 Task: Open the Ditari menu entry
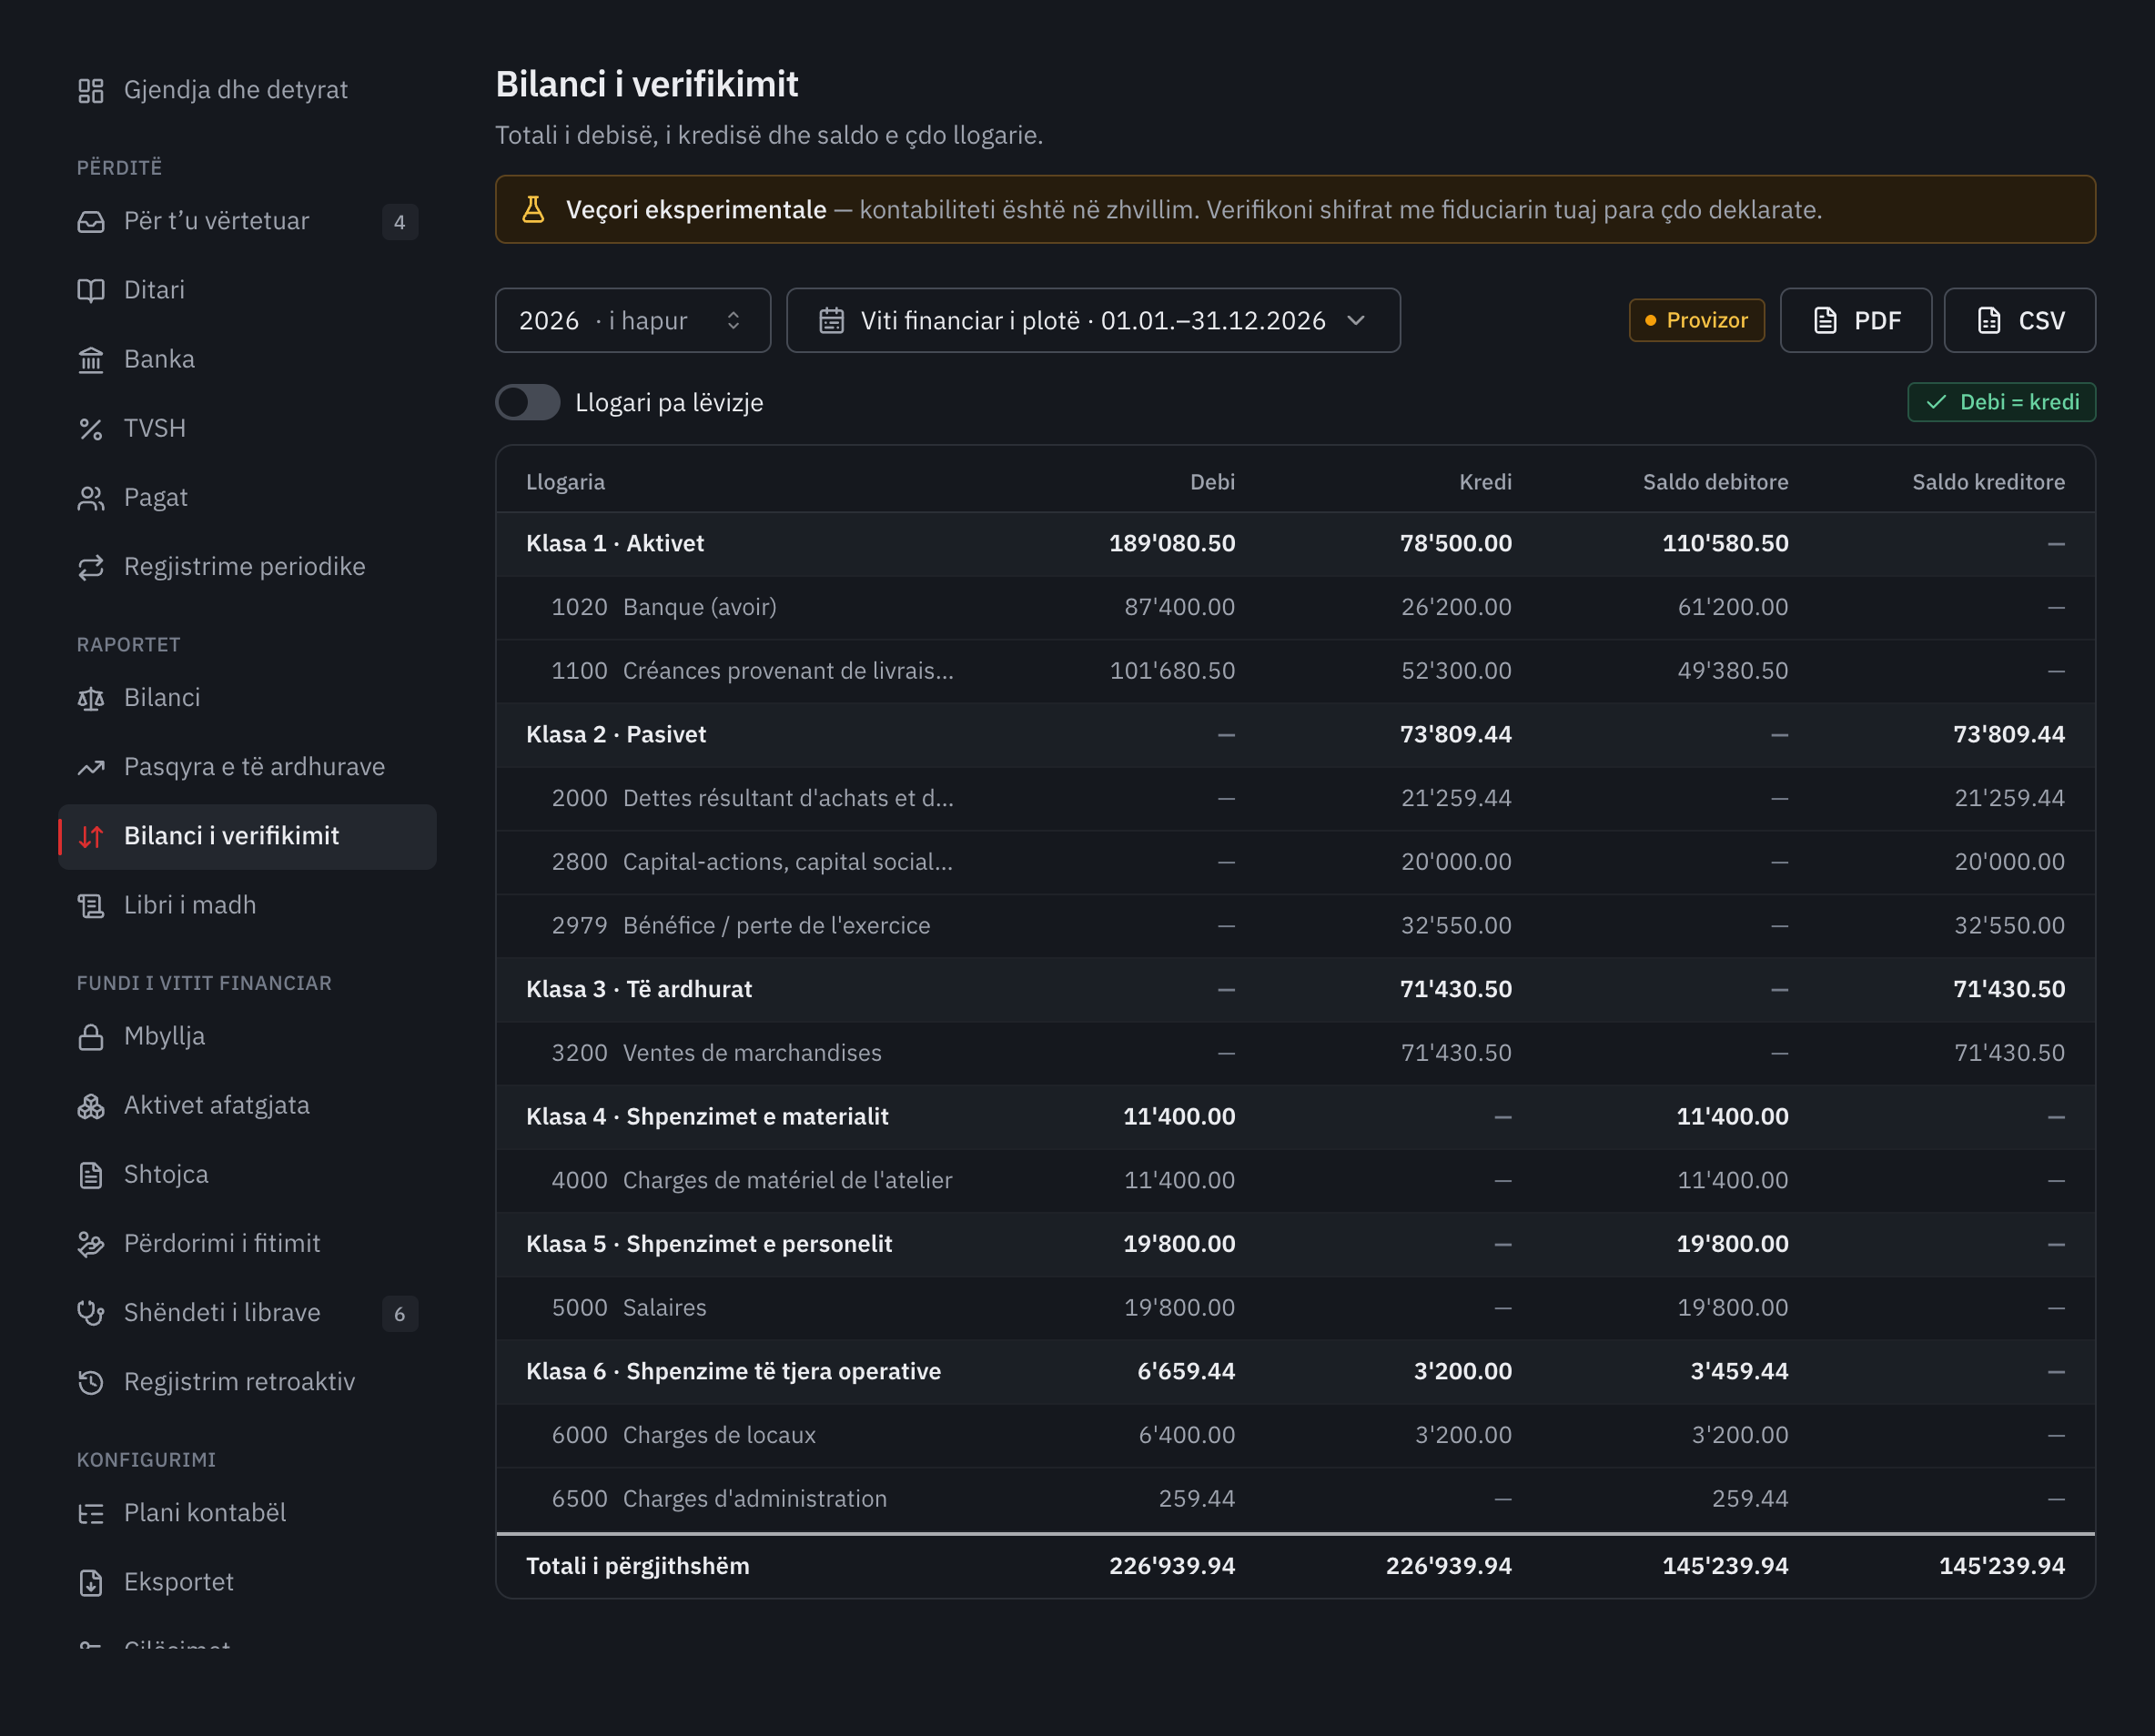(247, 291)
